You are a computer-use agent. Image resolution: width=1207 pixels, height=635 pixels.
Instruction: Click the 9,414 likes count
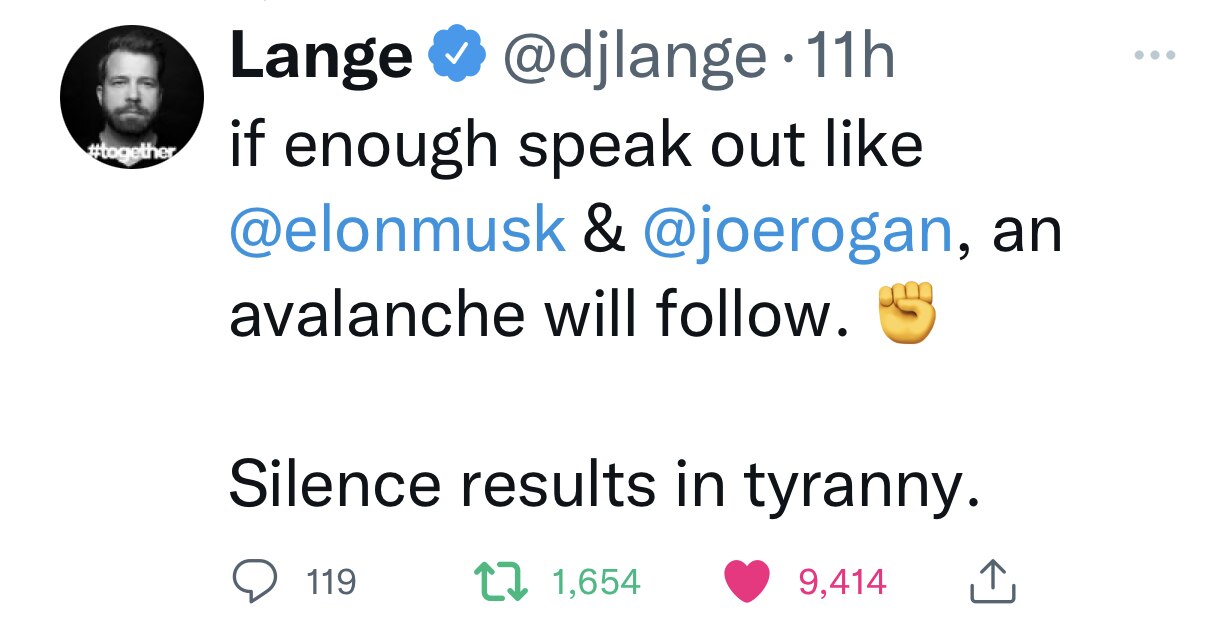coord(844,581)
